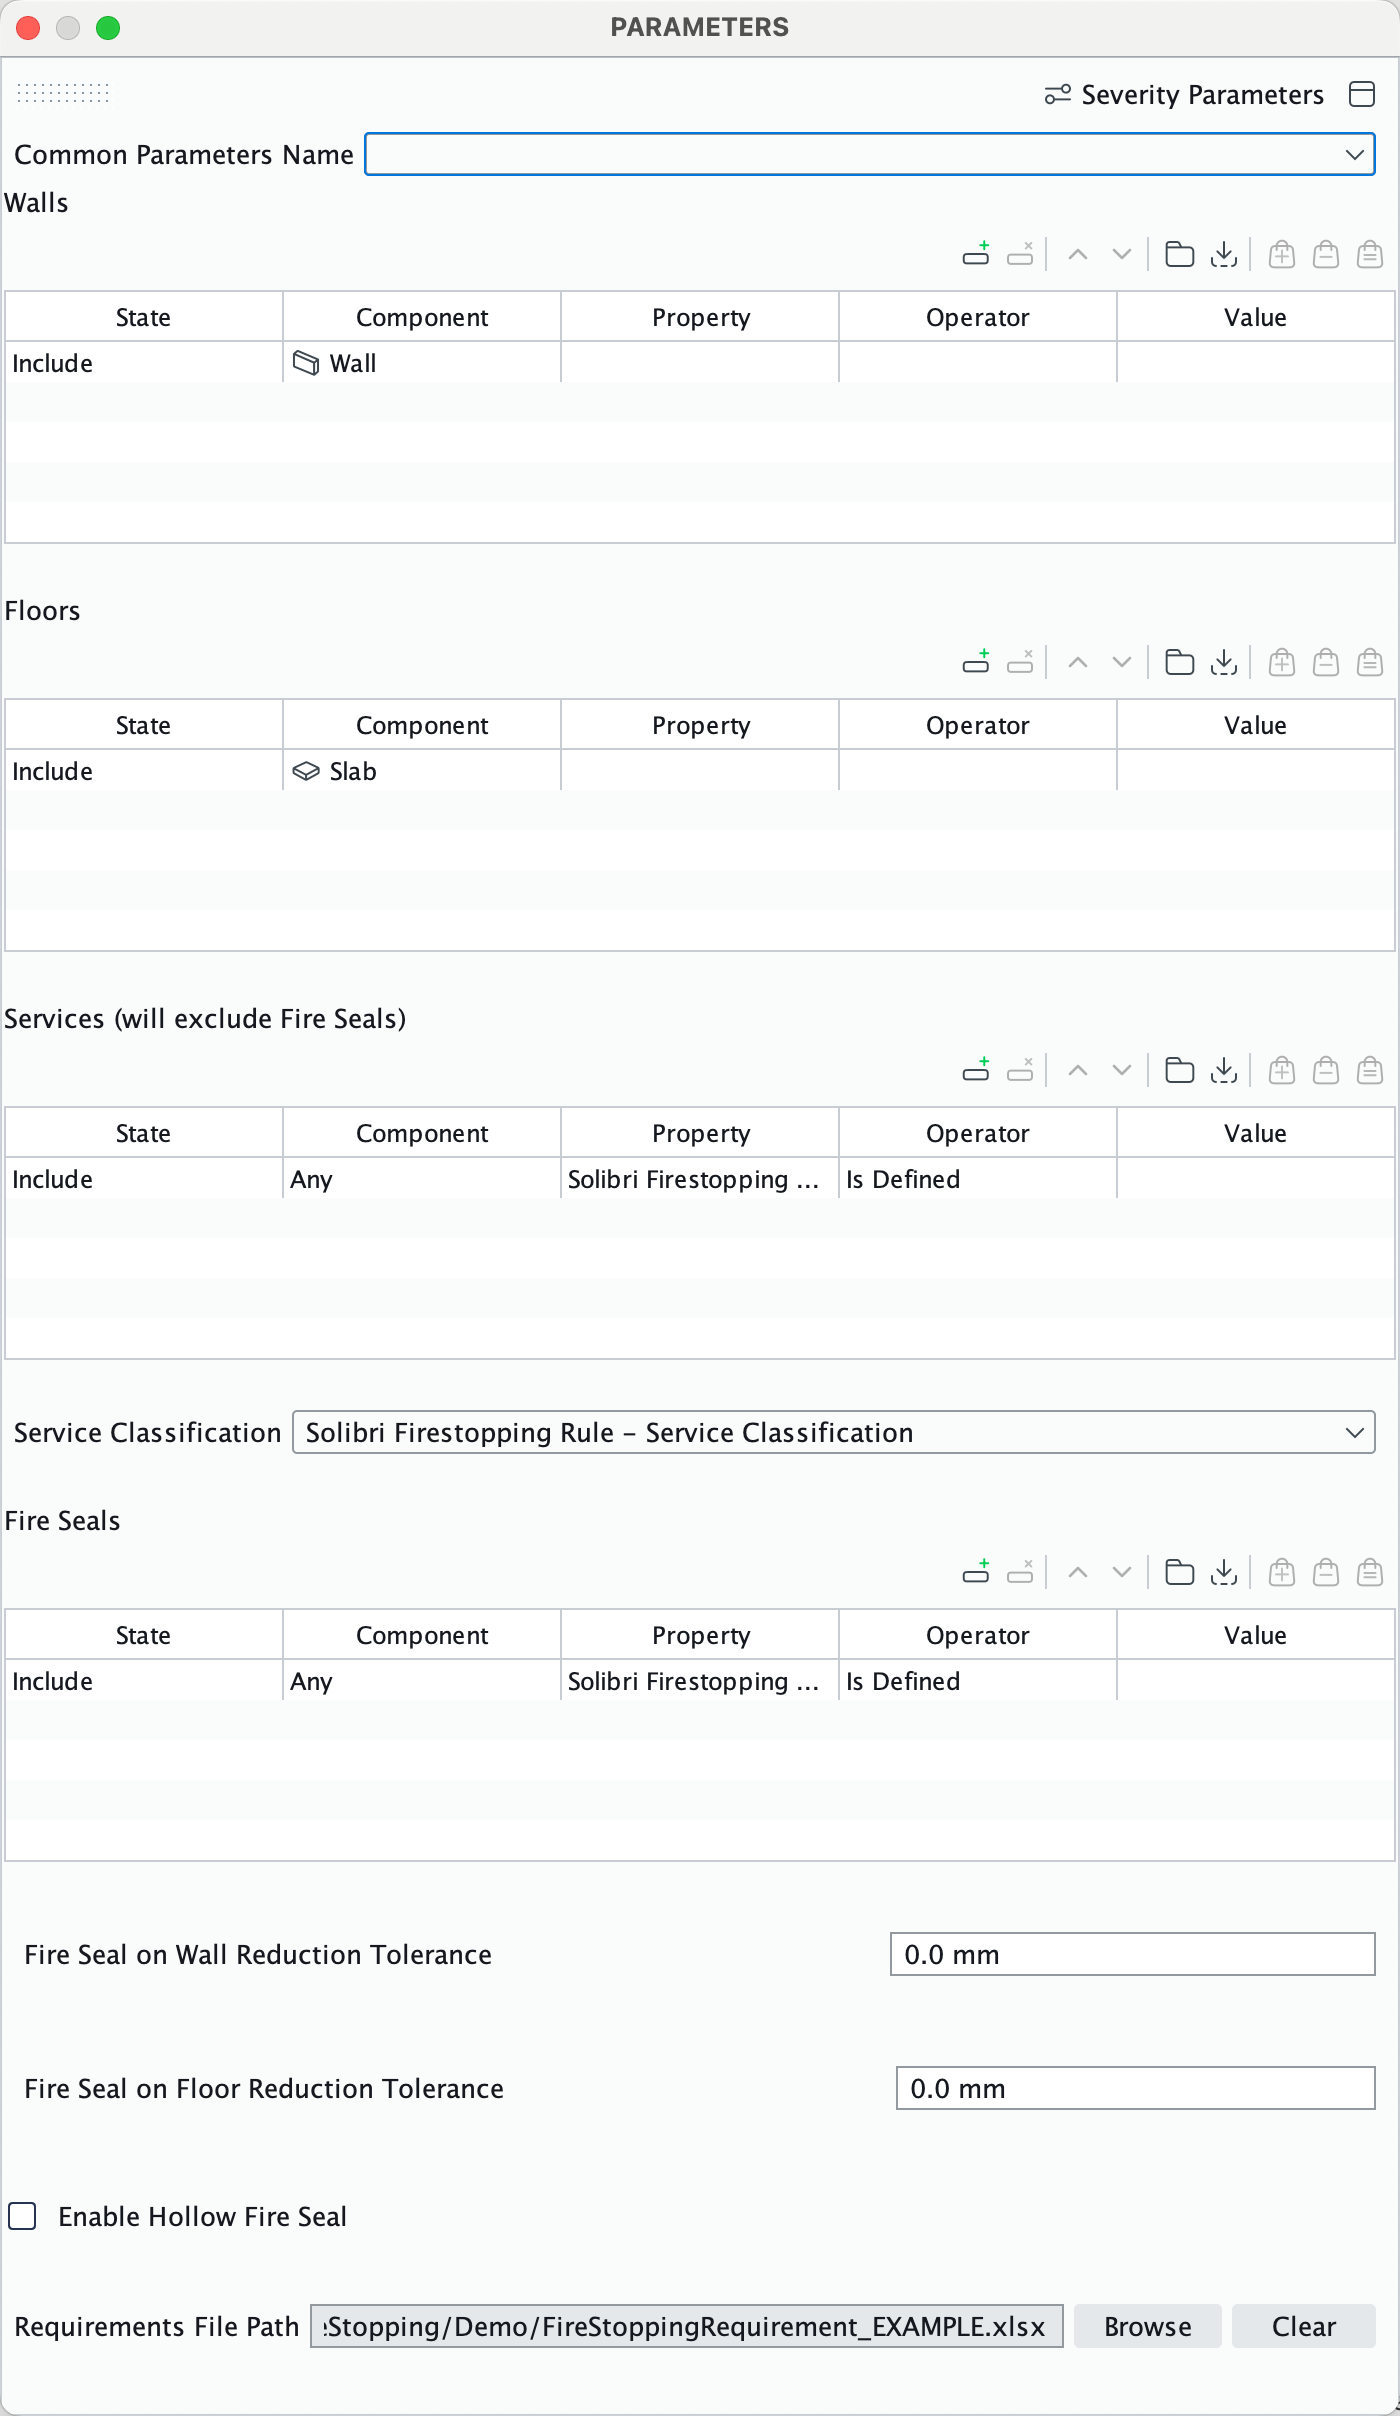
Task: Browse for a requirements file
Action: (1148, 2326)
